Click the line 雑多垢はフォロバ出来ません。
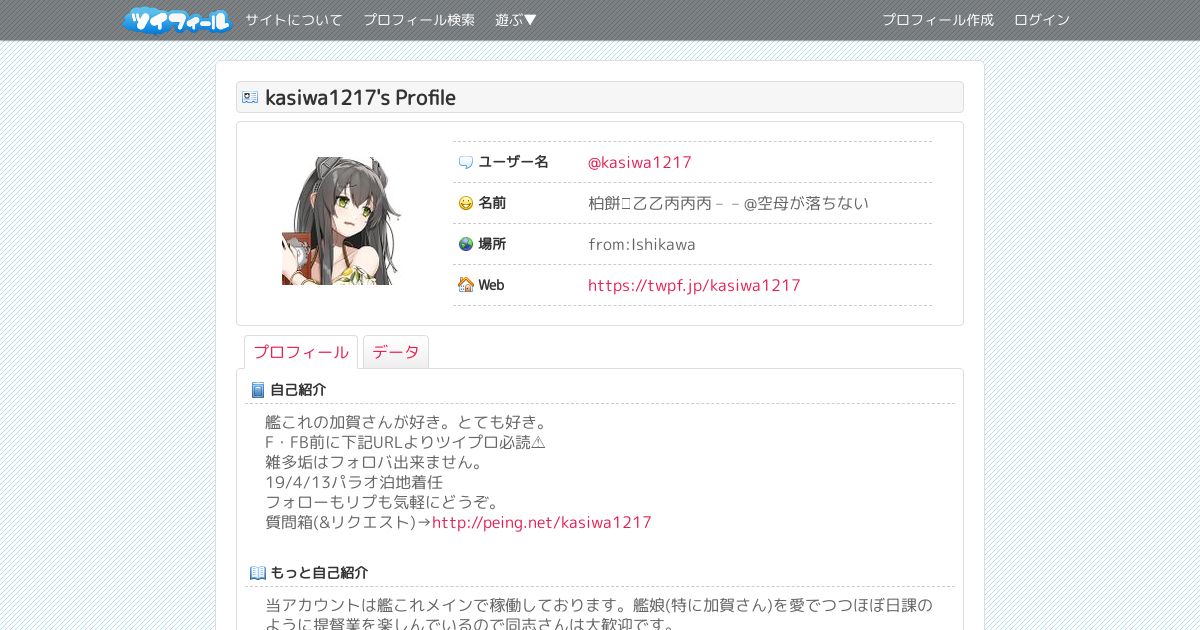The image size is (1200, 630). point(375,462)
